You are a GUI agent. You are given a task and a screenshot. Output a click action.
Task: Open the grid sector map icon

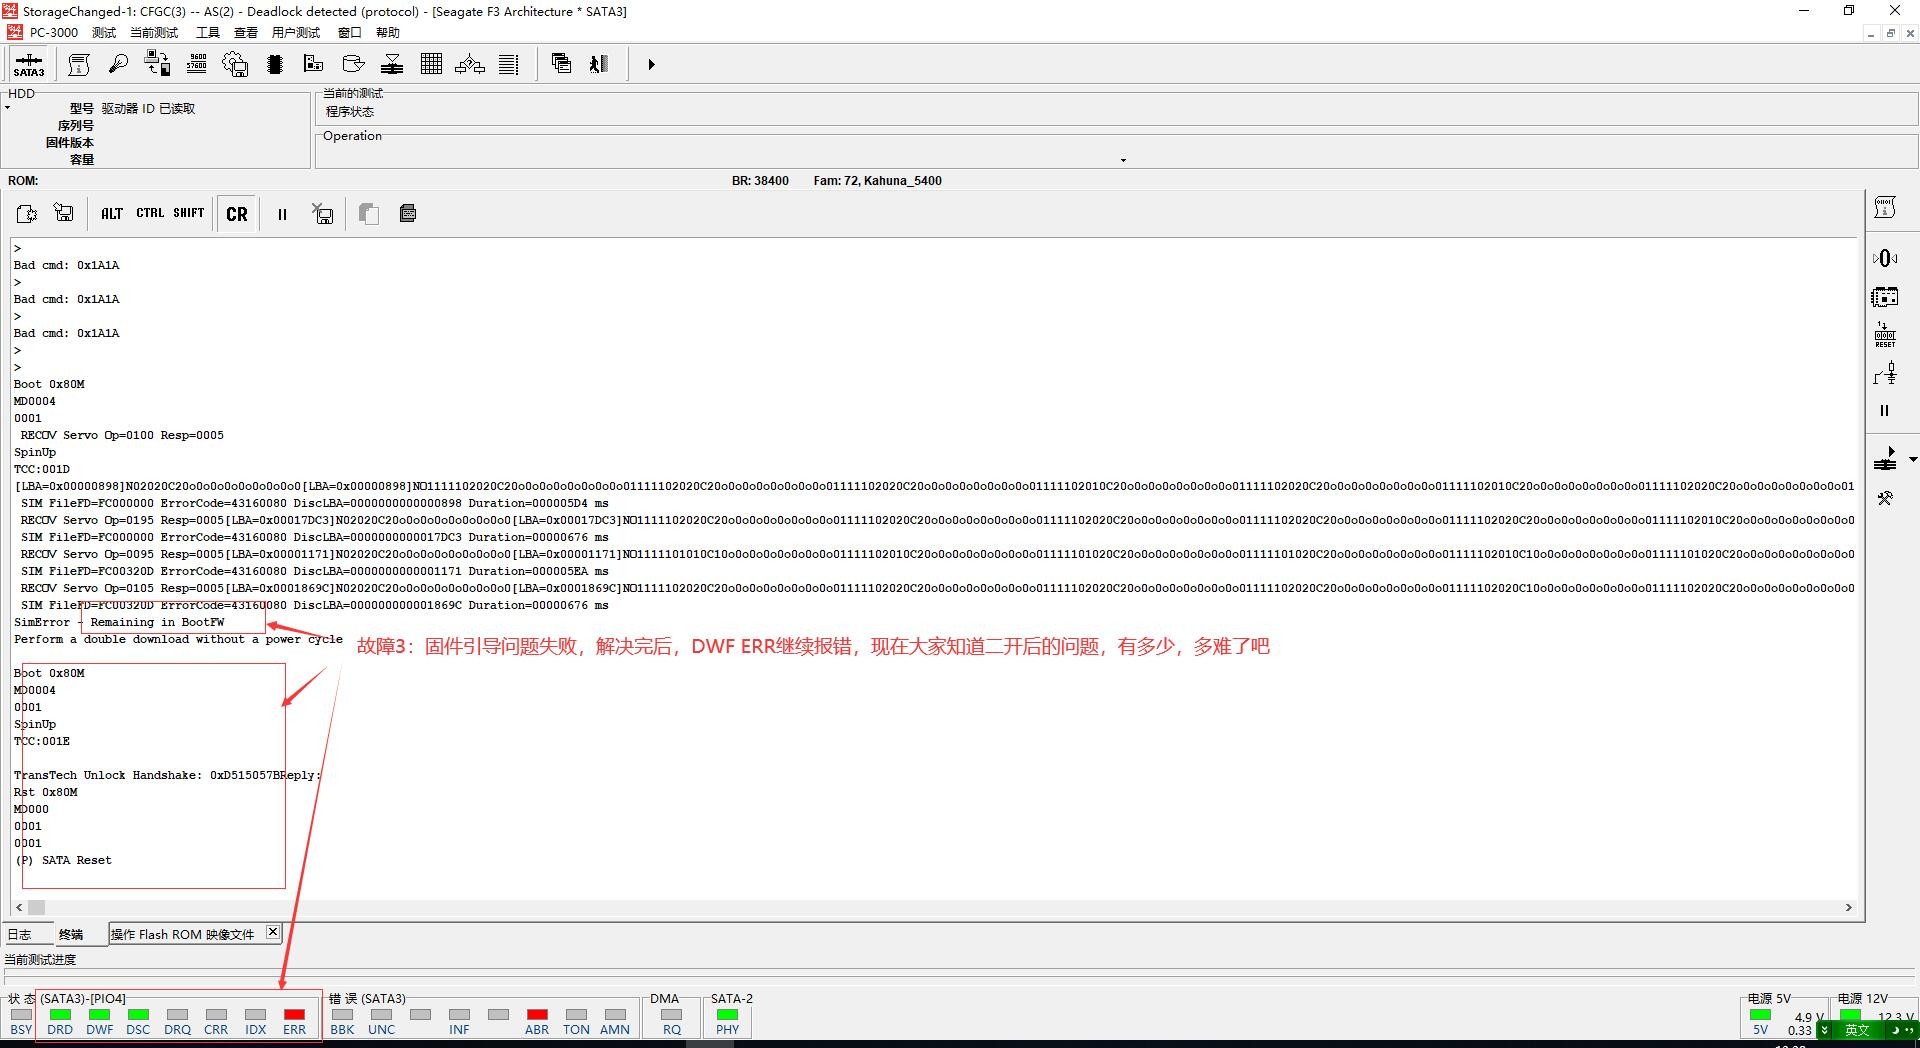(431, 64)
